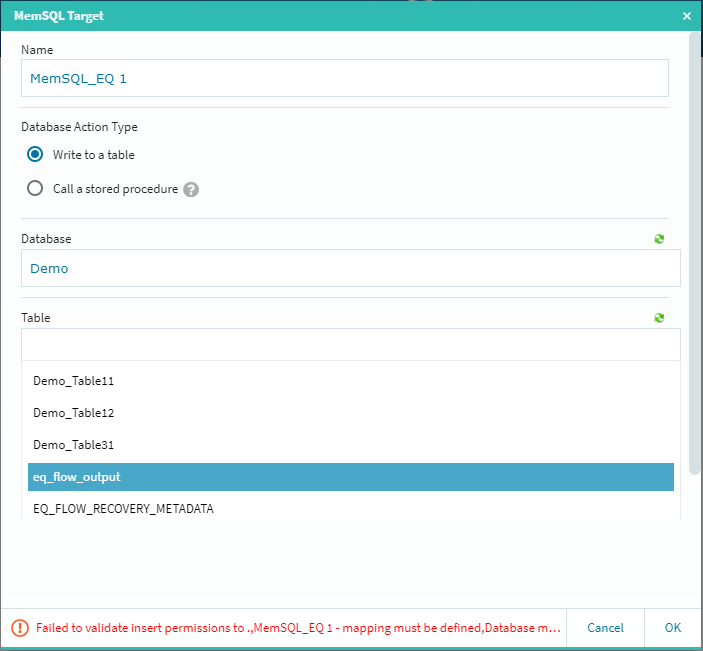Confirm with the OK button
The width and height of the screenshot is (703, 651).
pyautogui.click(x=673, y=628)
